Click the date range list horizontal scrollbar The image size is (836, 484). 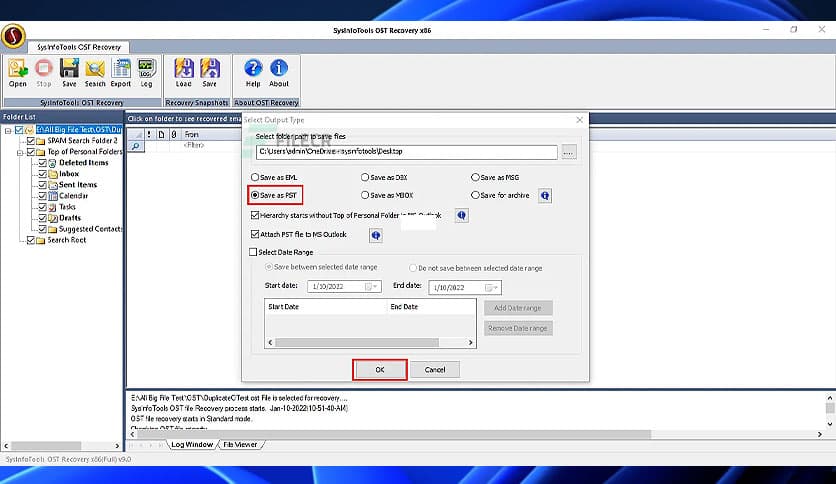[x=357, y=342]
